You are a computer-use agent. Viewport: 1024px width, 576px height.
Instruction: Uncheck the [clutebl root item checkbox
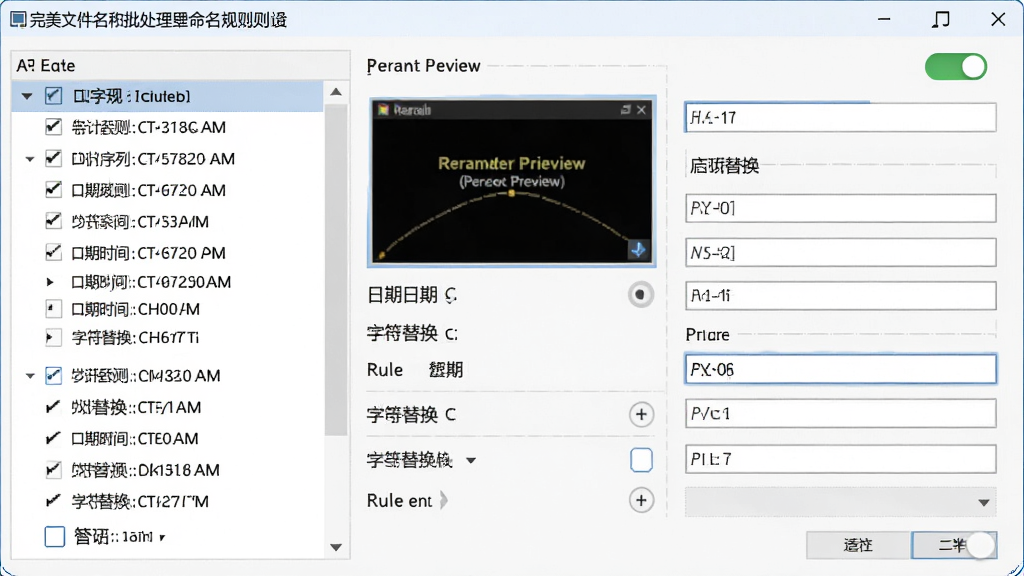[x=54, y=96]
